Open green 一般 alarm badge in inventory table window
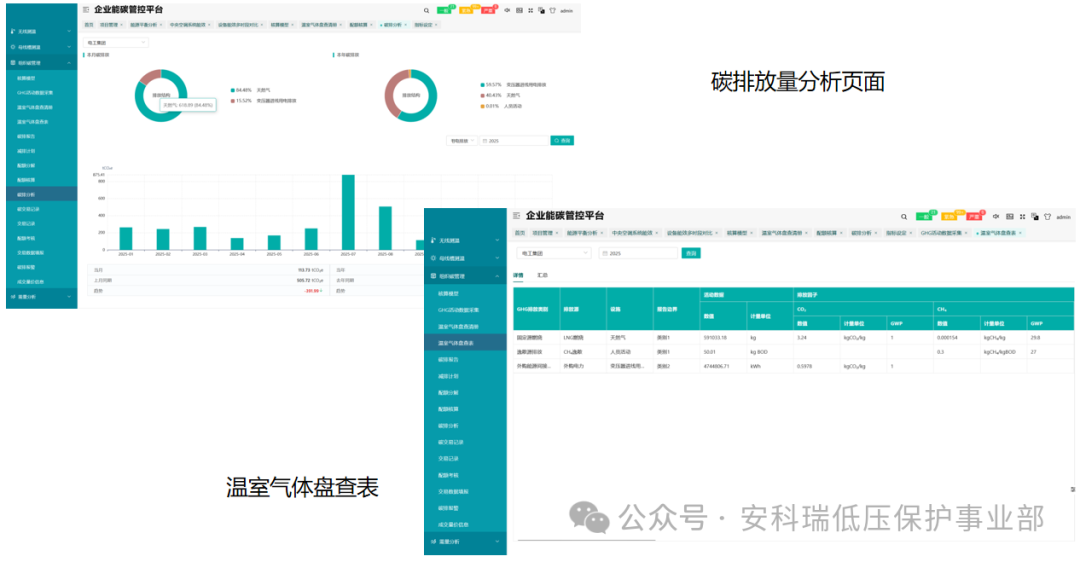The width and height of the screenshot is (1080, 562). point(926,216)
